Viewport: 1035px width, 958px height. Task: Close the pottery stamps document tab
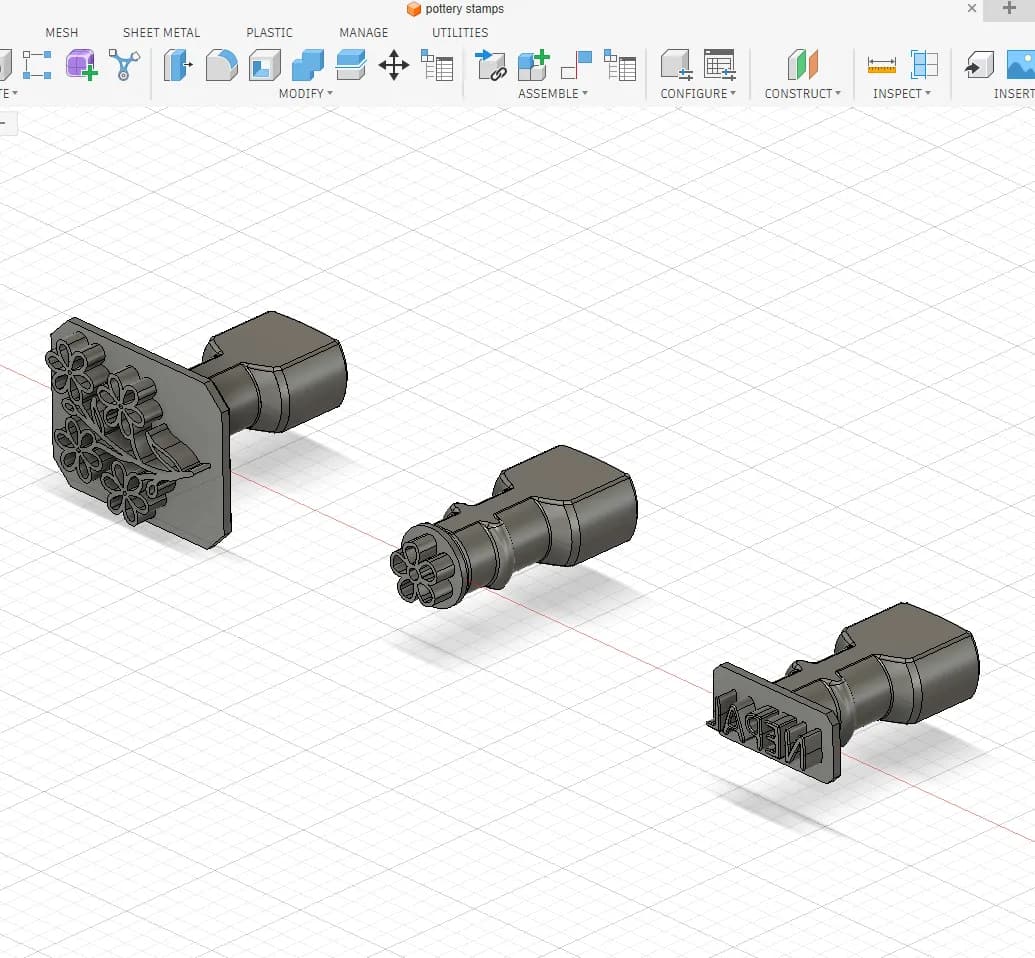(972, 8)
